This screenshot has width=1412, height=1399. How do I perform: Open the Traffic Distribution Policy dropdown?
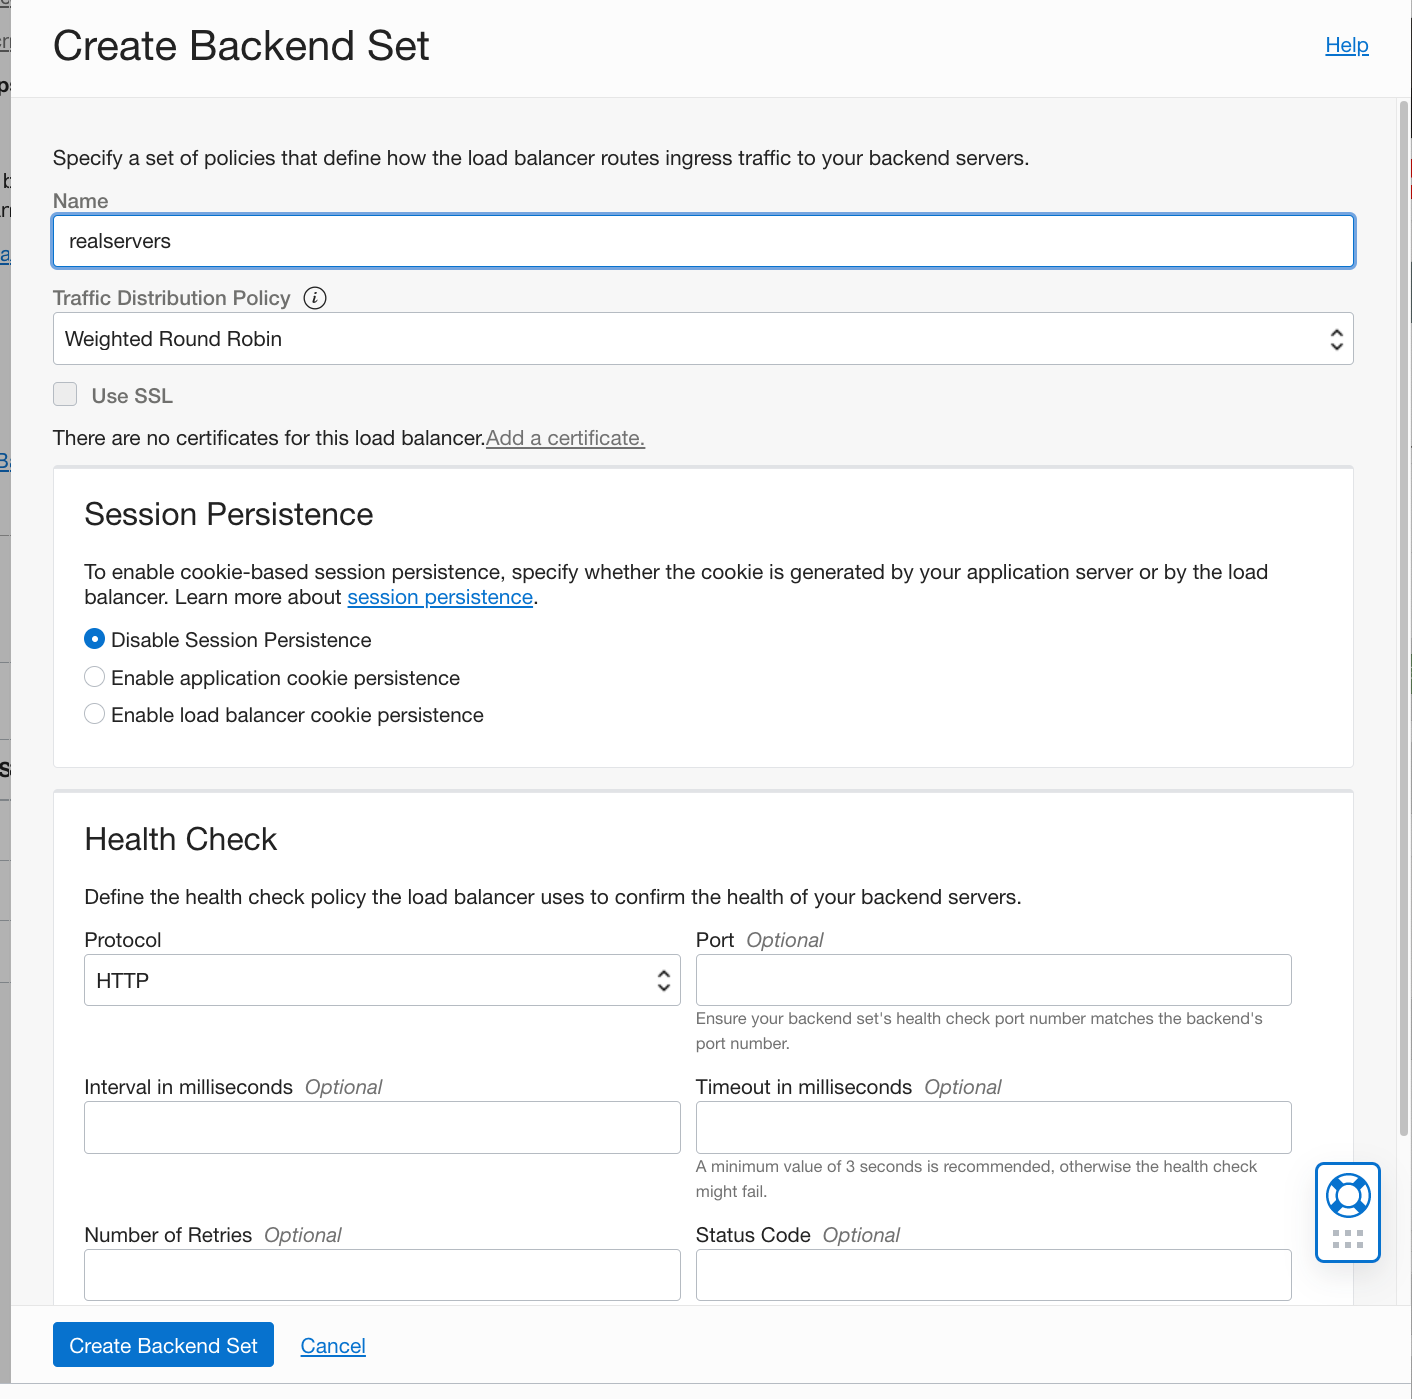[702, 339]
